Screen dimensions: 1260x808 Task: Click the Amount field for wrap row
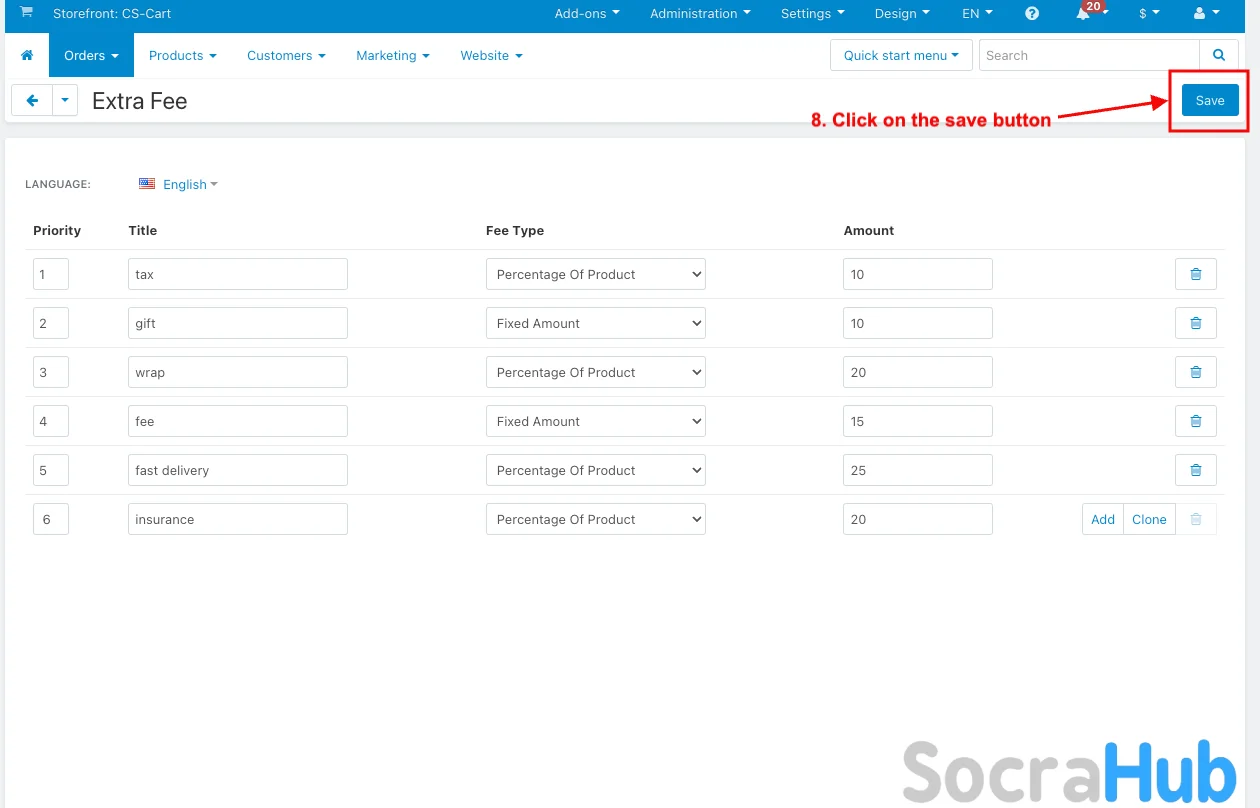[x=917, y=373]
